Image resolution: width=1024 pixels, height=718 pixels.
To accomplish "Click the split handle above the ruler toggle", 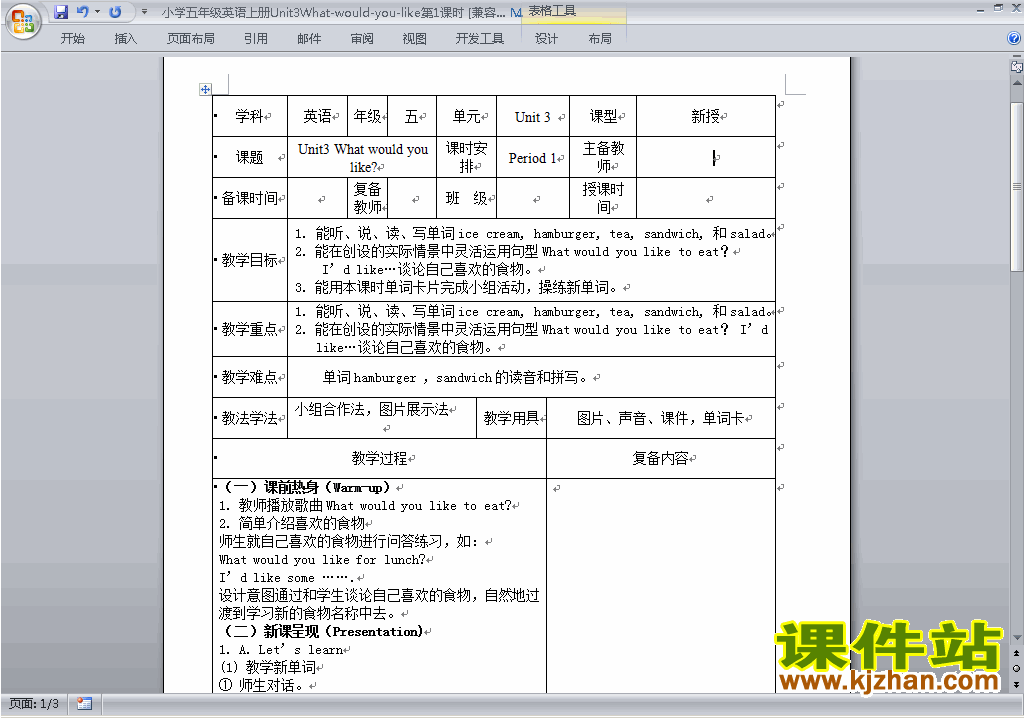I will point(1017,57).
